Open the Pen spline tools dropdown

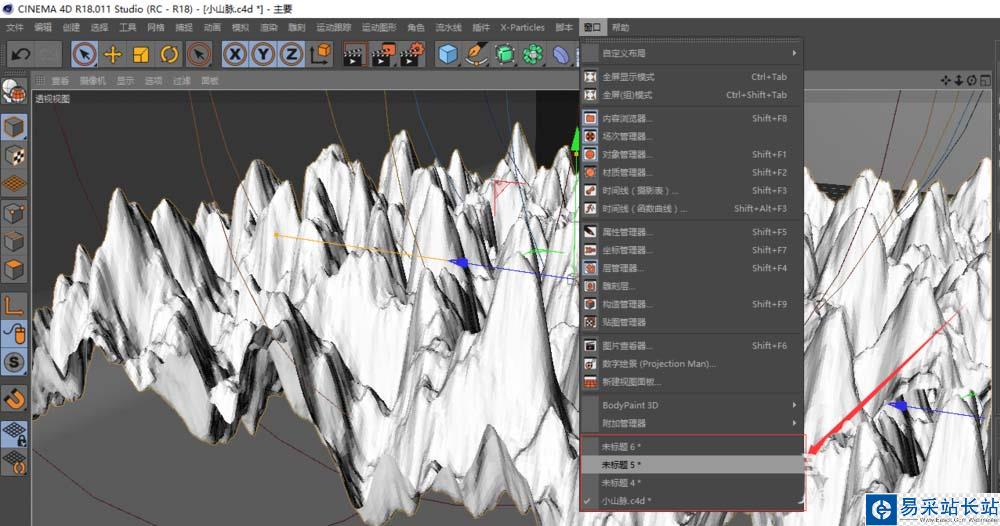point(476,54)
